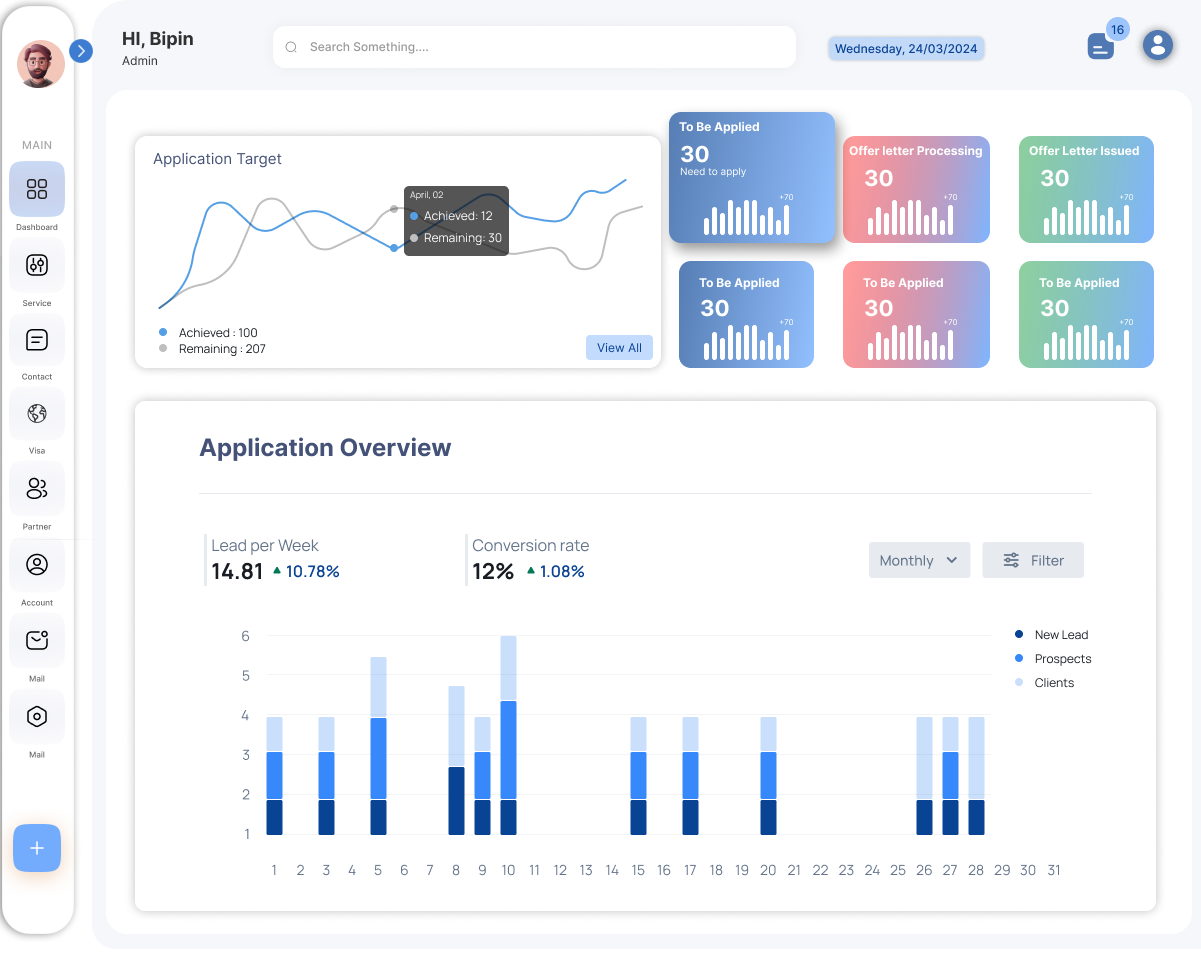Viewport: 1201px width, 962px height.
Task: Open the user profile icon at top right
Action: 1158,45
